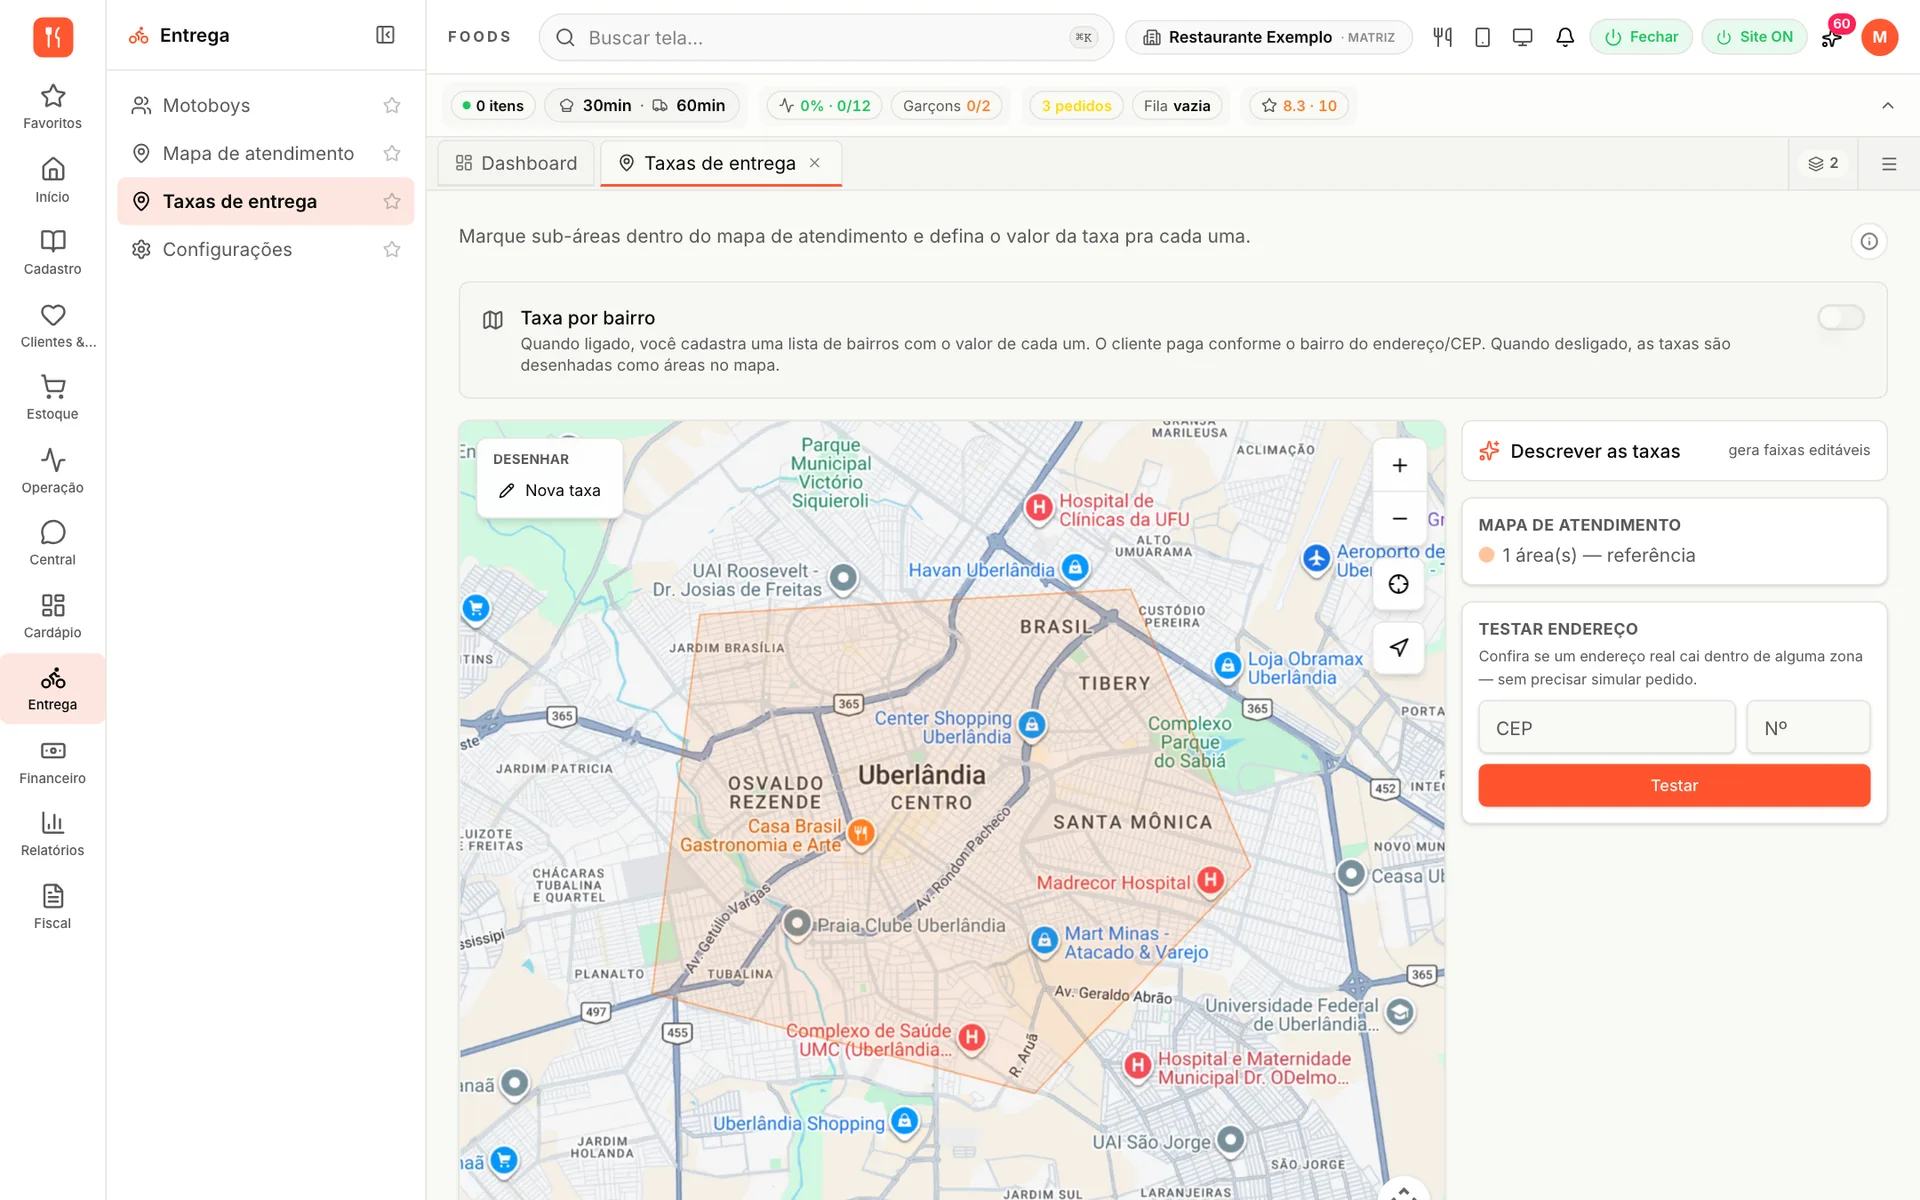Favorite Mapa de atendimento with its star
The image size is (1920, 1200).
(x=392, y=153)
